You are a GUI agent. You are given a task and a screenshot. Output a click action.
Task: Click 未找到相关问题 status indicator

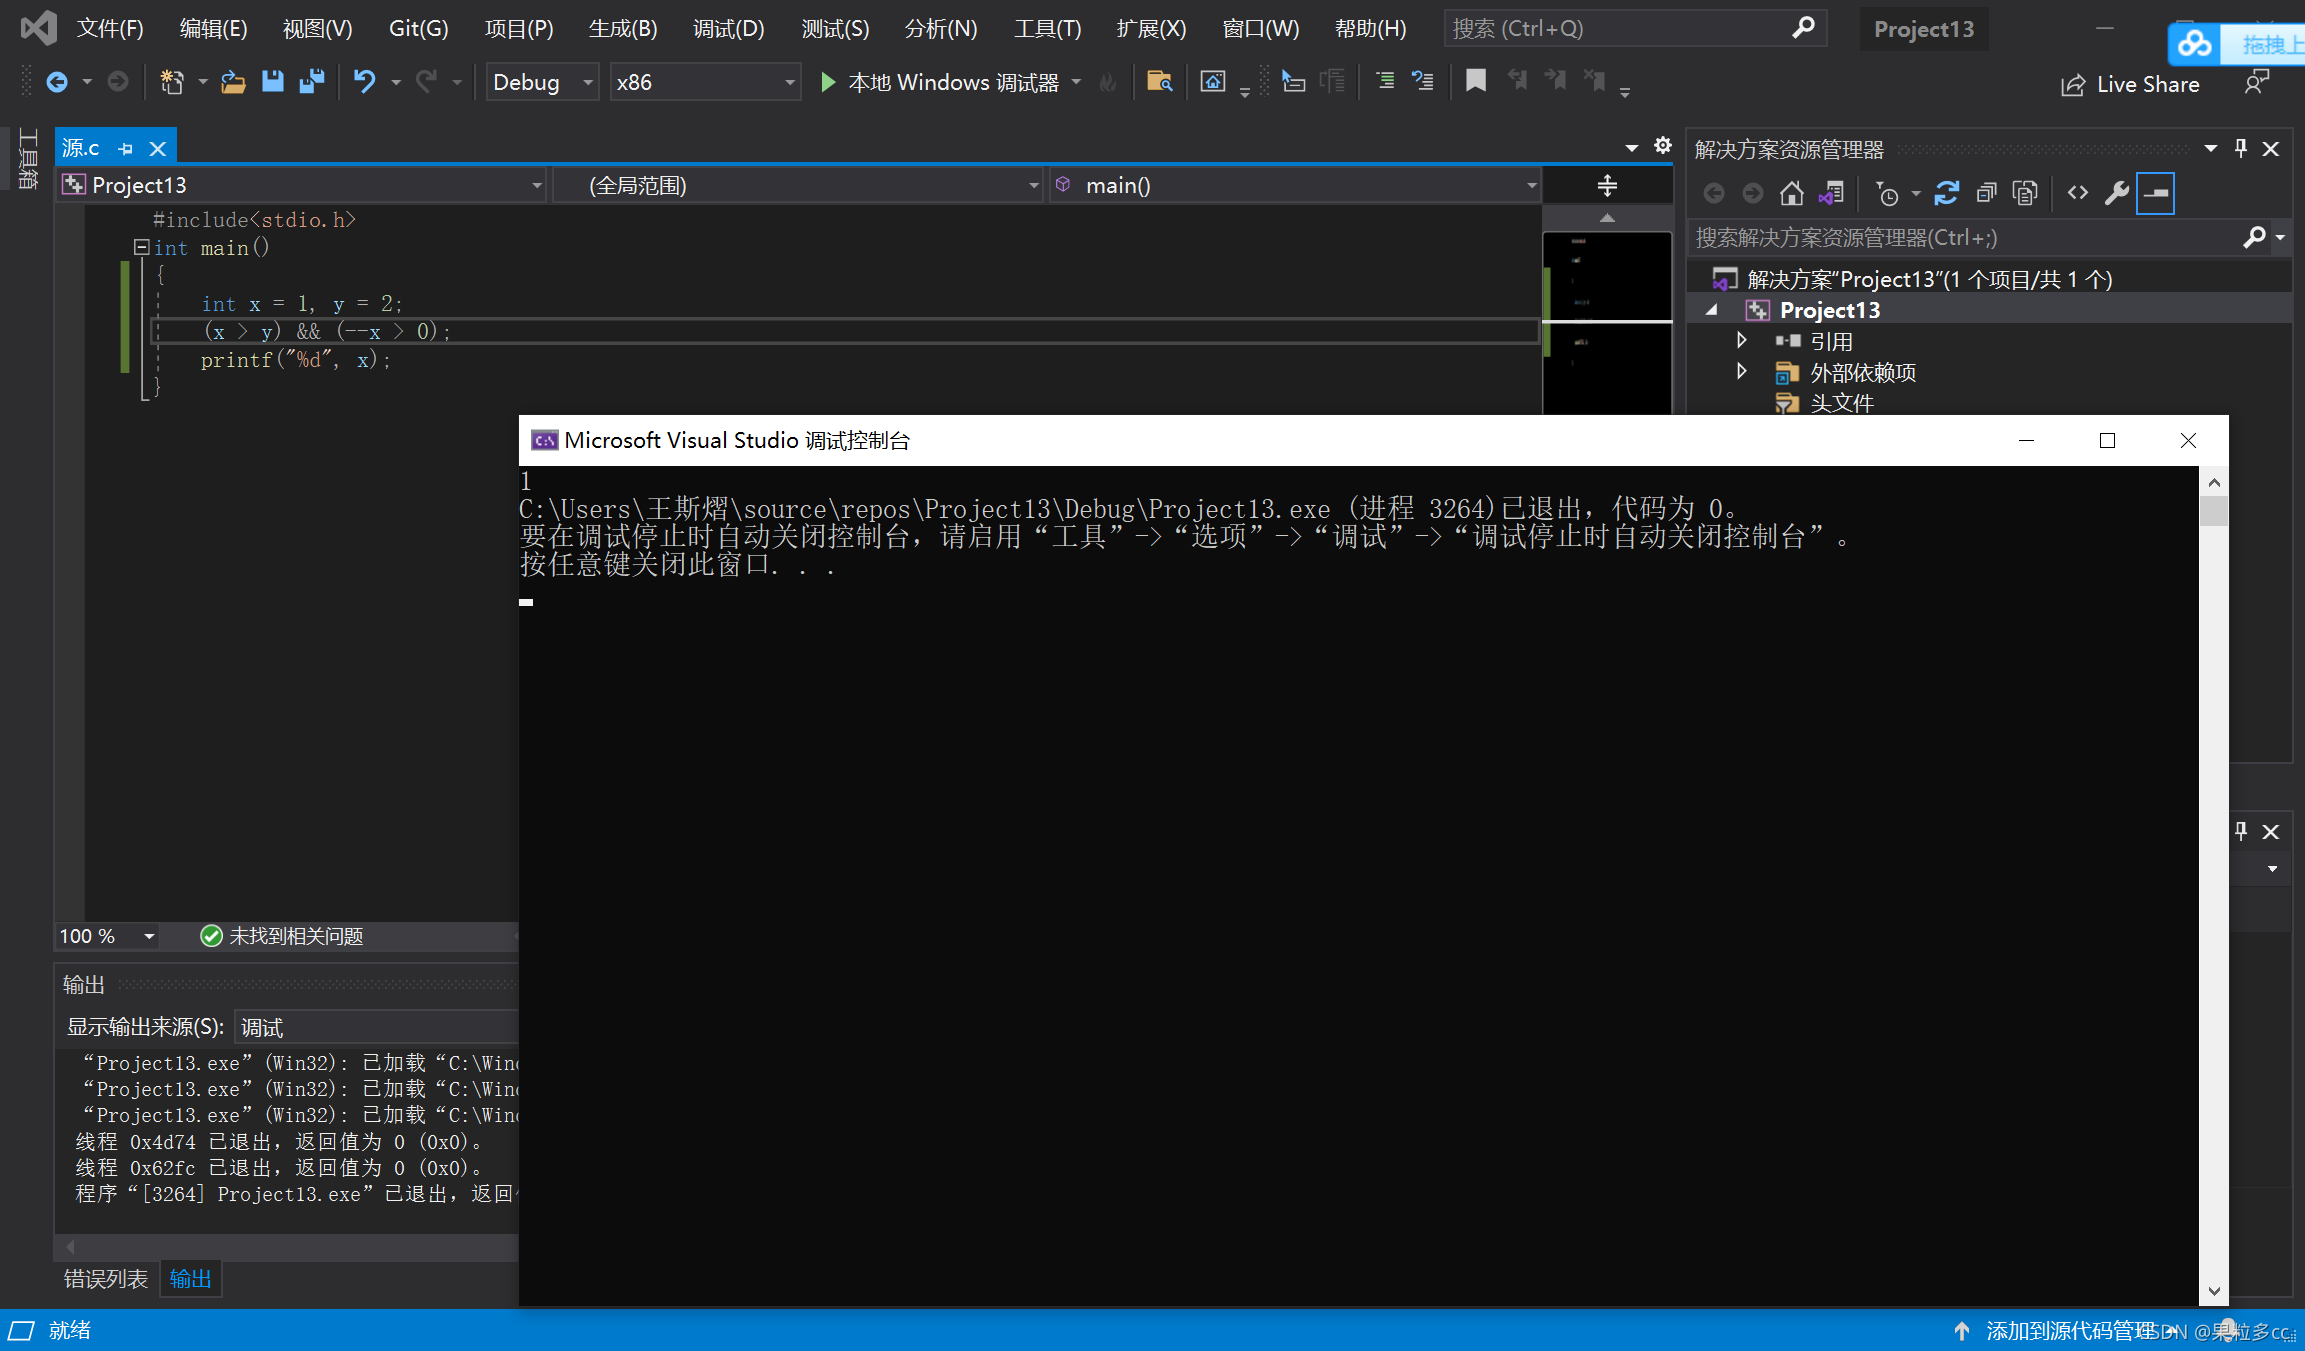point(282,936)
